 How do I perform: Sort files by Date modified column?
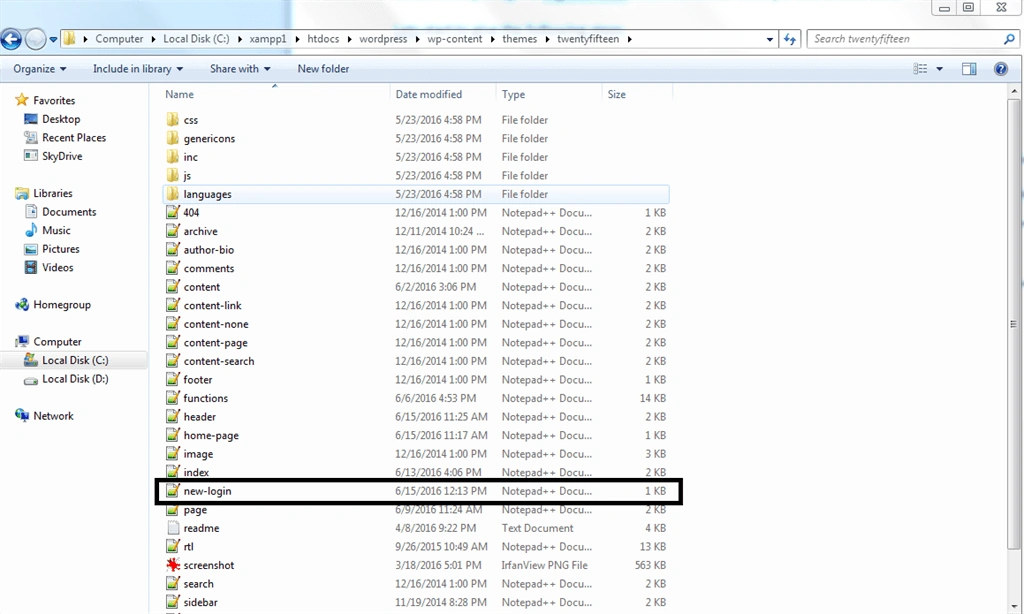click(428, 94)
